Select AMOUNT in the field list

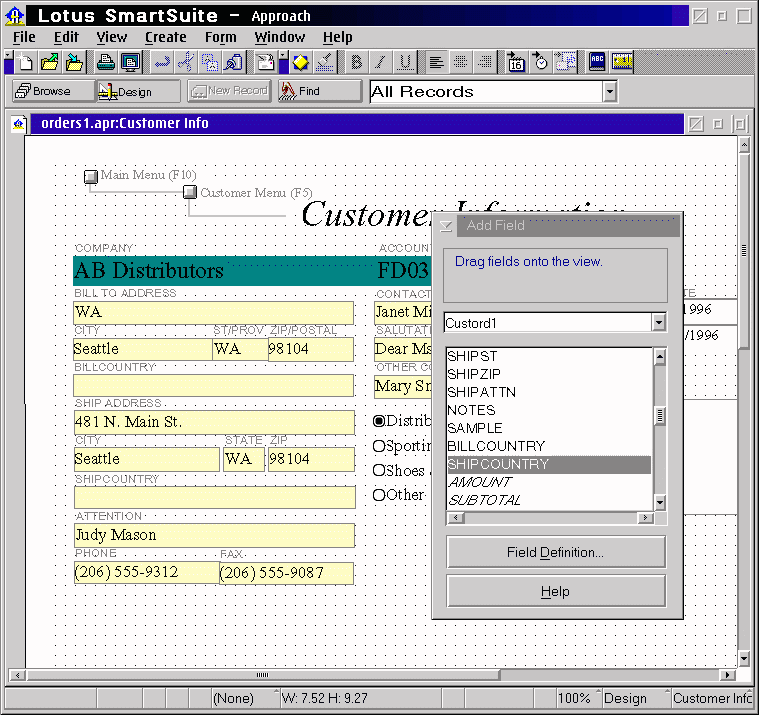coord(549,482)
